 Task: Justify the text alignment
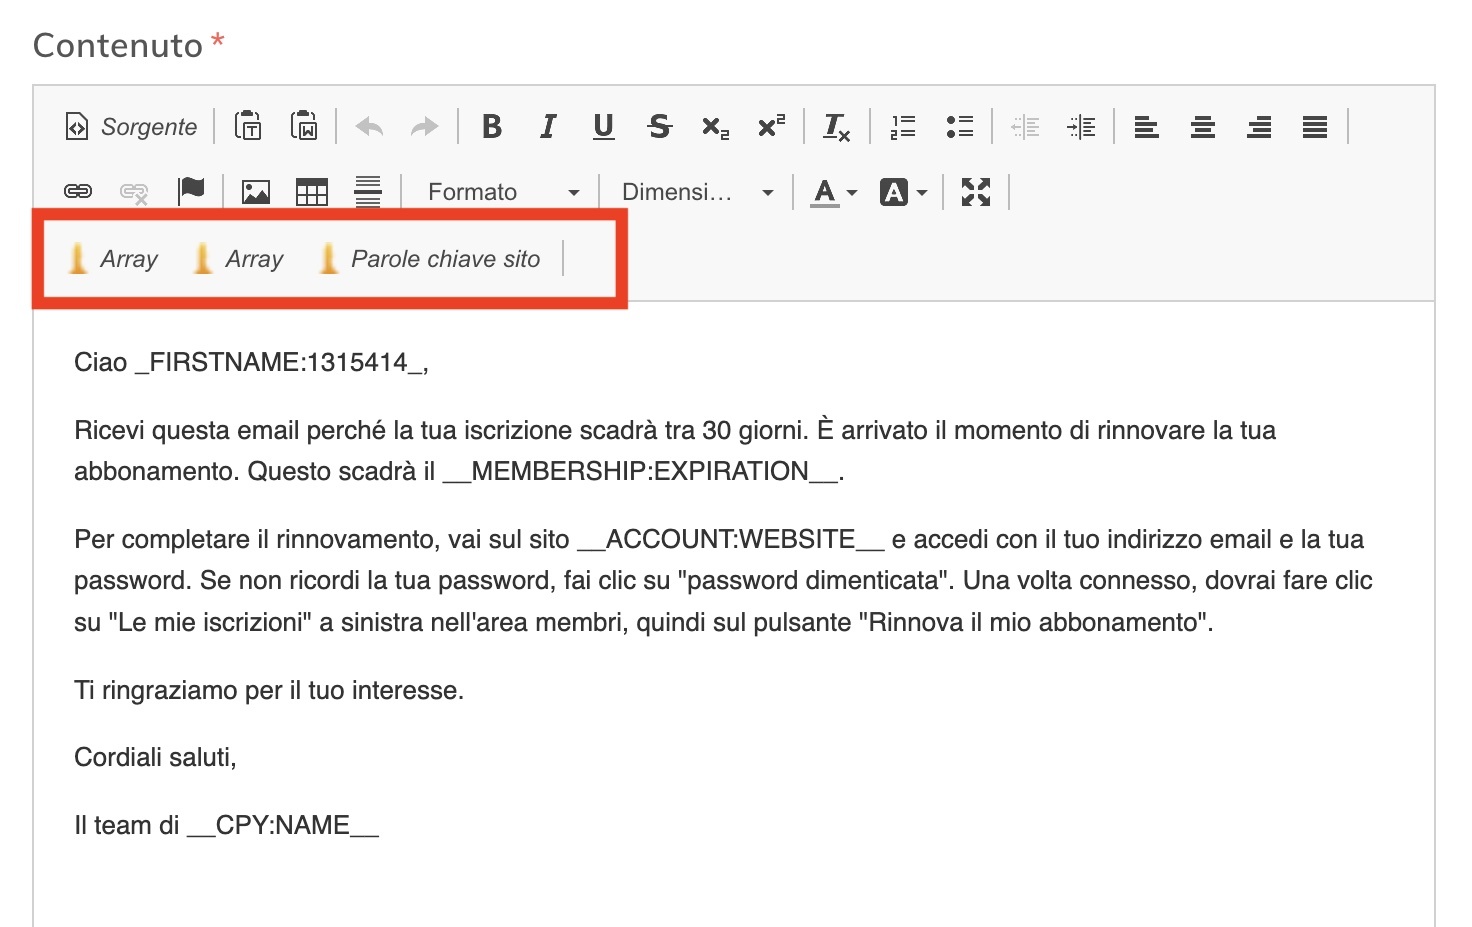(1314, 127)
